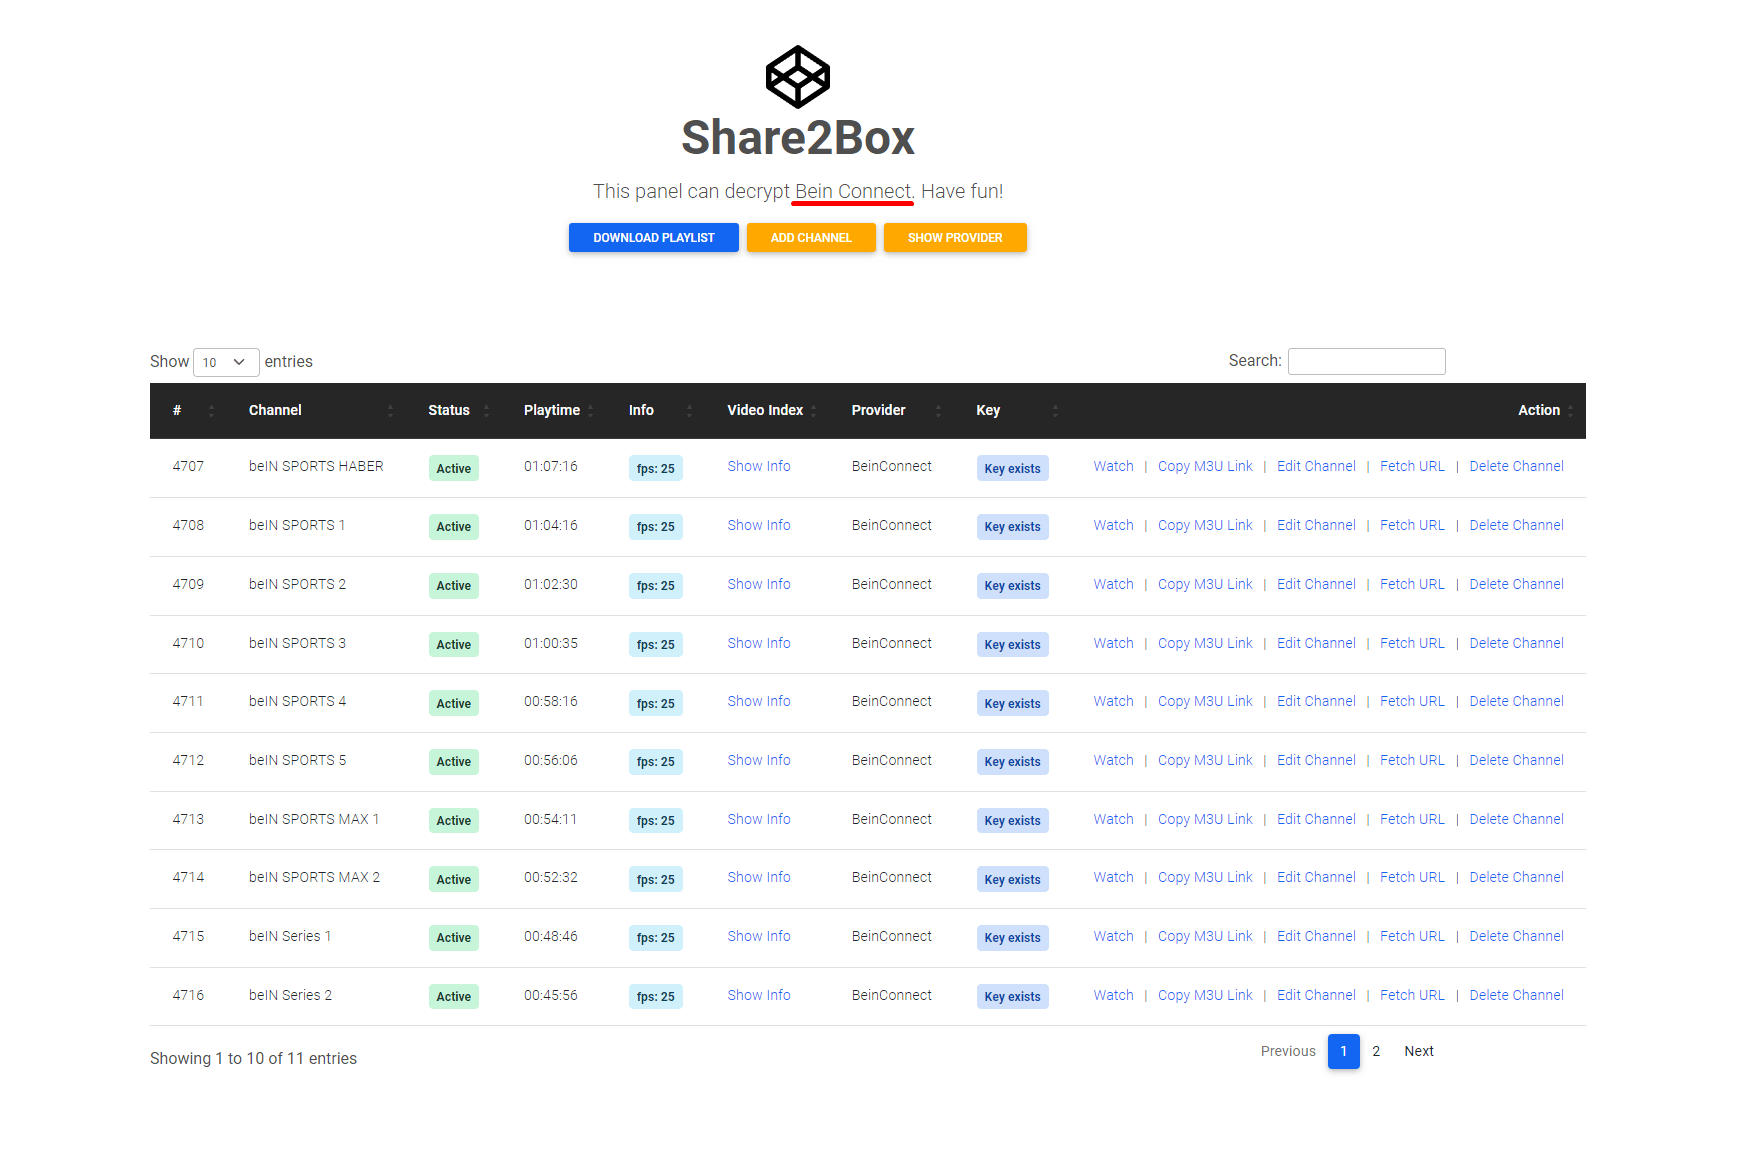1743x1163 pixels.
Task: Click the Add Channel button
Action: click(811, 238)
